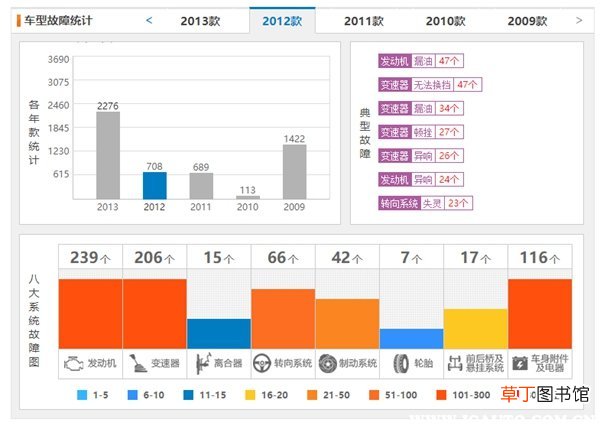Open the 2009款 tab
Viewport: 600px width, 429px height.
(527, 21)
